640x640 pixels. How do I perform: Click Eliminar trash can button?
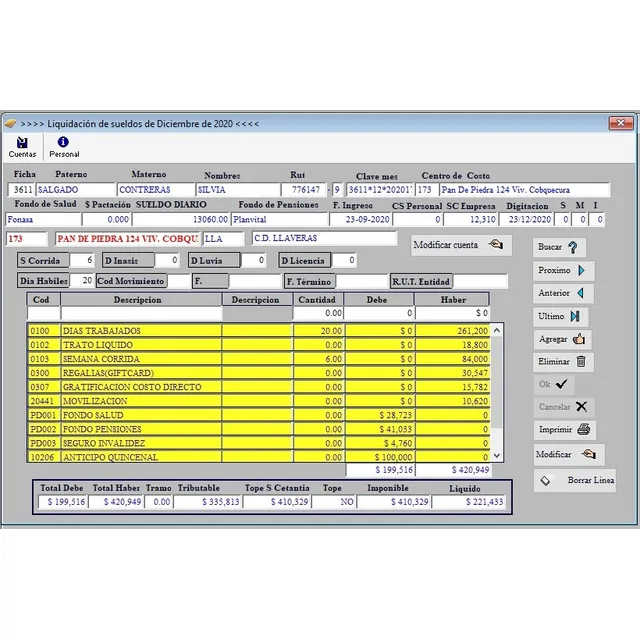click(x=563, y=362)
